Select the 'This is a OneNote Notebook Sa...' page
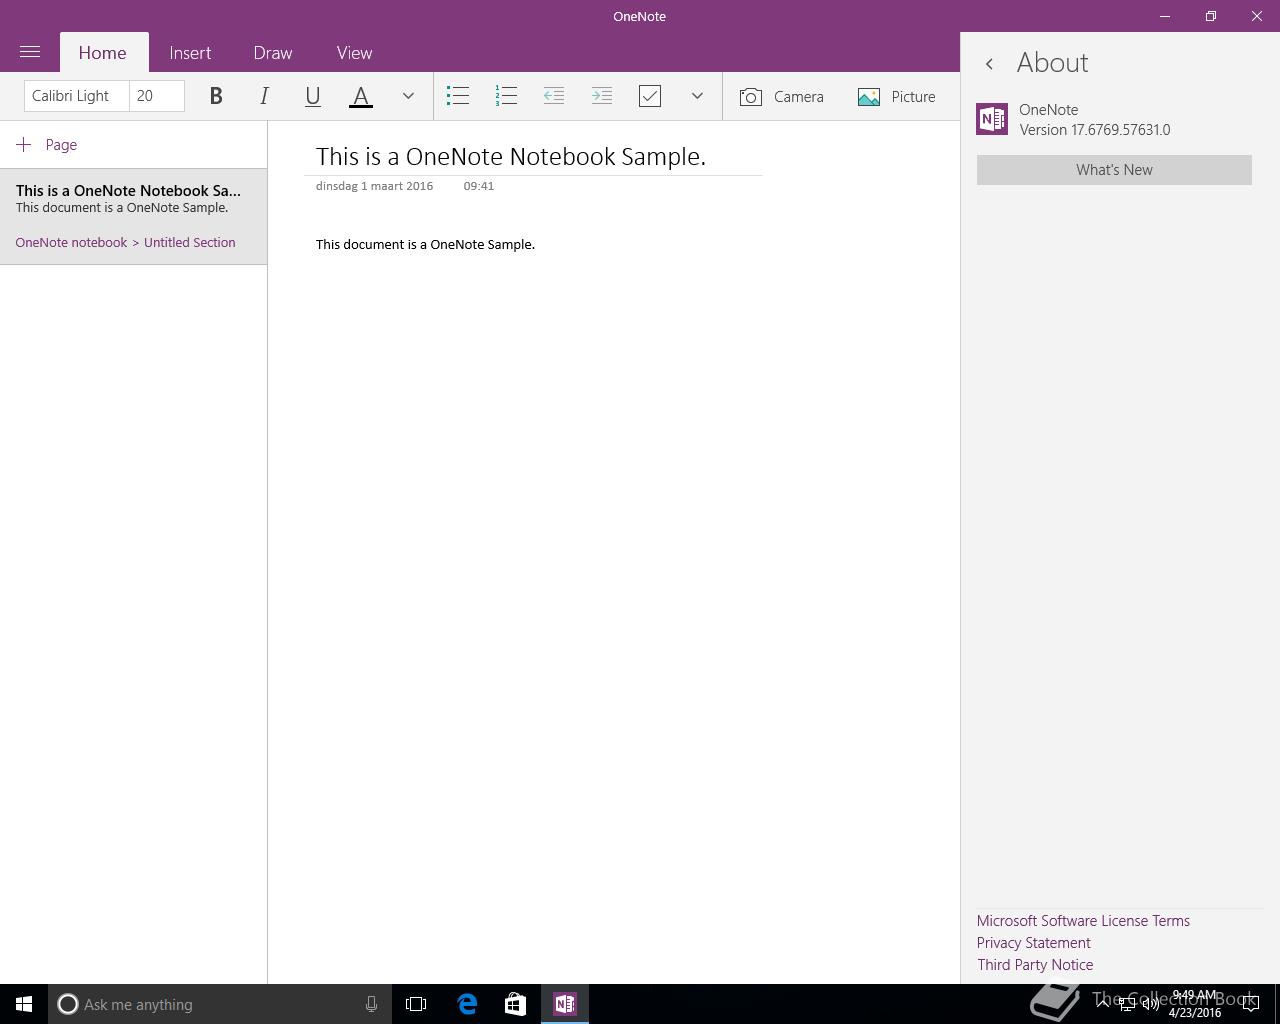This screenshot has width=1280, height=1024. coord(133,216)
